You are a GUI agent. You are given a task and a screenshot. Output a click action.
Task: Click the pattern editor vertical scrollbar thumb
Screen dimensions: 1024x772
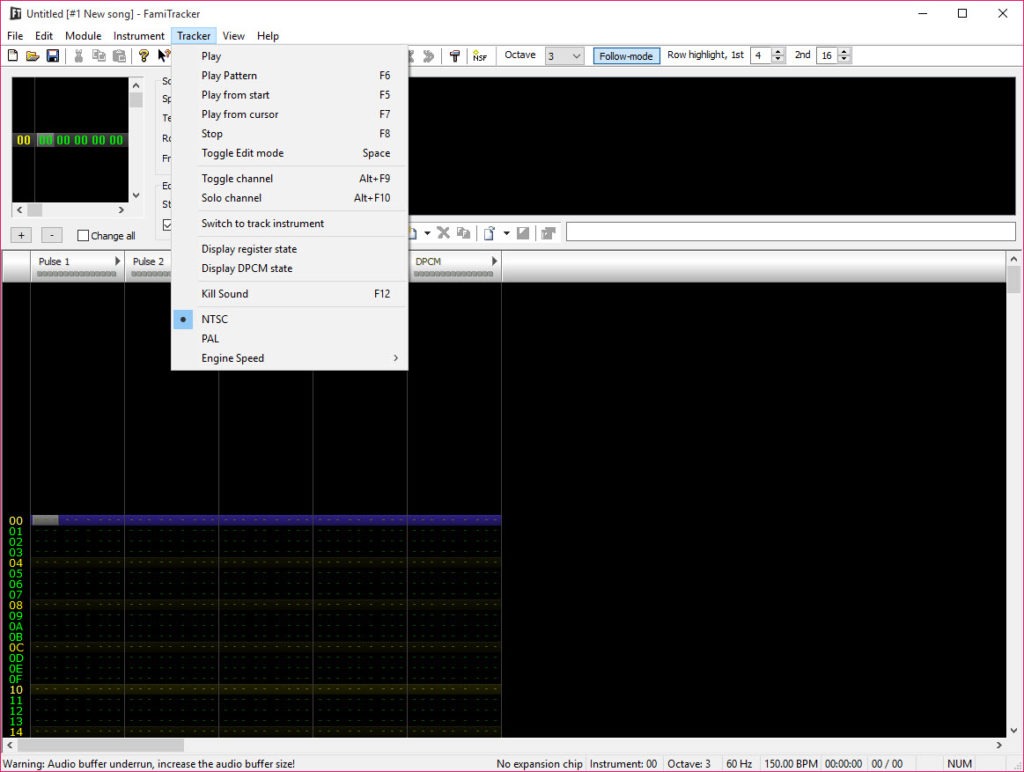coord(1014,280)
